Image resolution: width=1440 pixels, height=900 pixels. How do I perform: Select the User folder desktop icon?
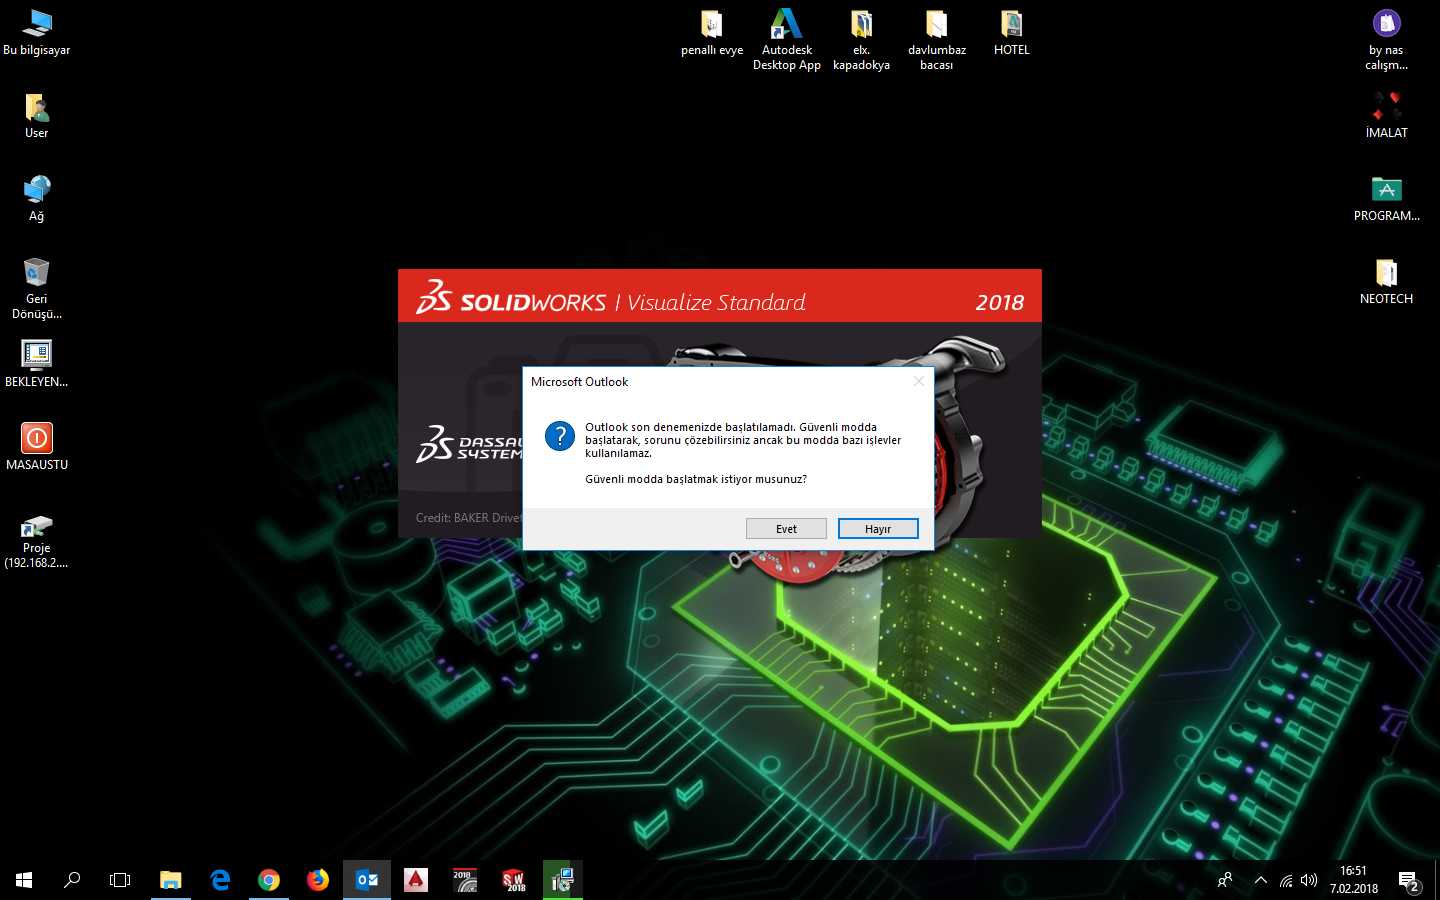[x=37, y=115]
